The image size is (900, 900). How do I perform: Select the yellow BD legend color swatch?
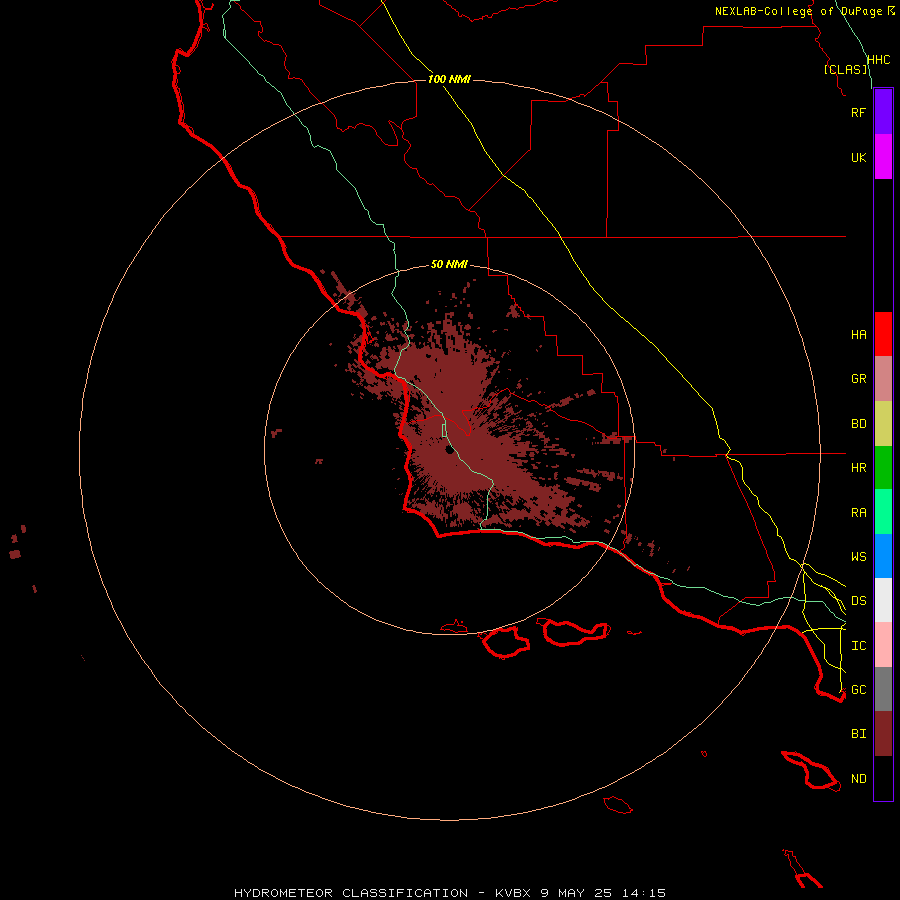[x=883, y=424]
